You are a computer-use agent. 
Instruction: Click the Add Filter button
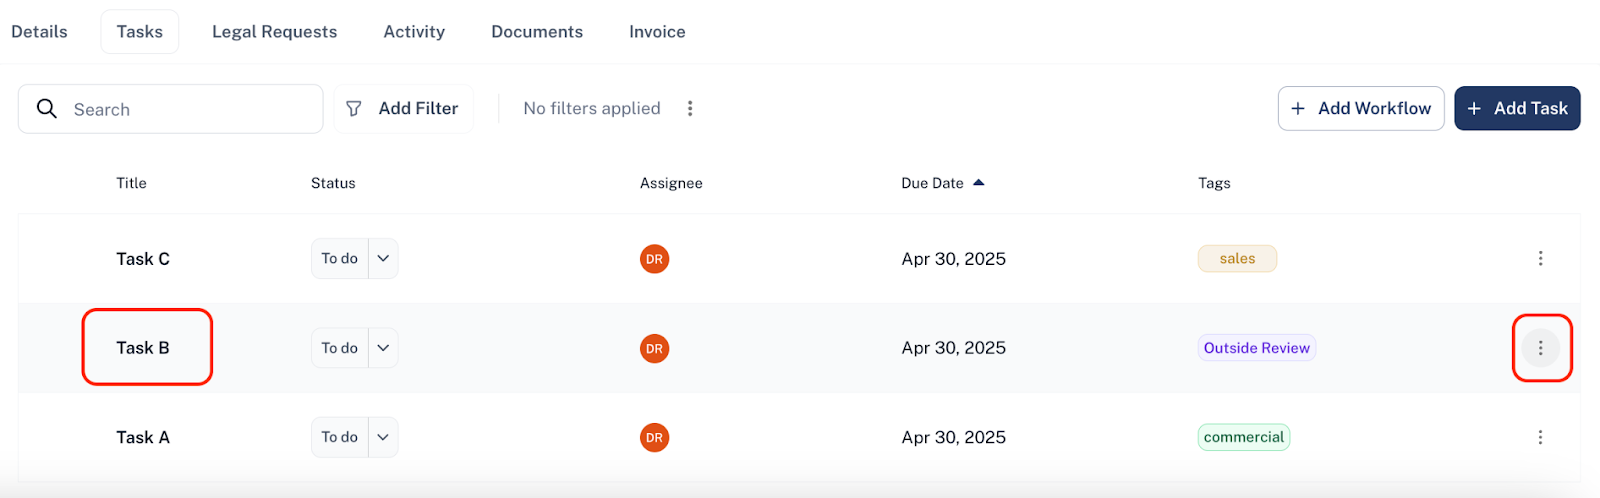pos(403,108)
